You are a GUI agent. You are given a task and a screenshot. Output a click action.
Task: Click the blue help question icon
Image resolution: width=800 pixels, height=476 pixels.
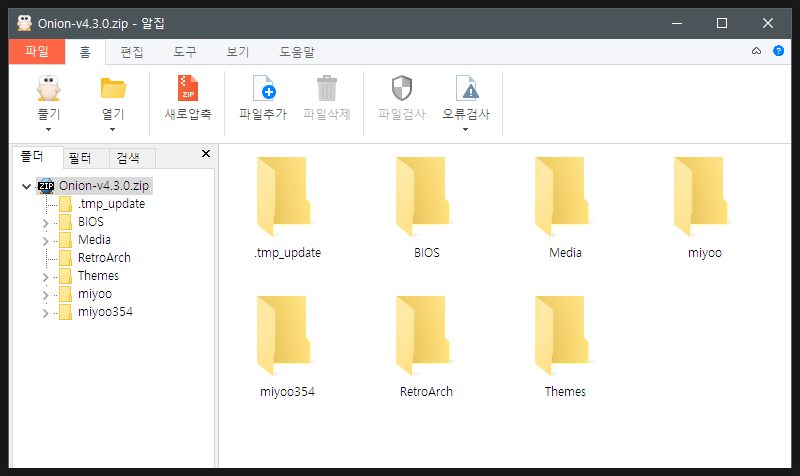[x=779, y=51]
